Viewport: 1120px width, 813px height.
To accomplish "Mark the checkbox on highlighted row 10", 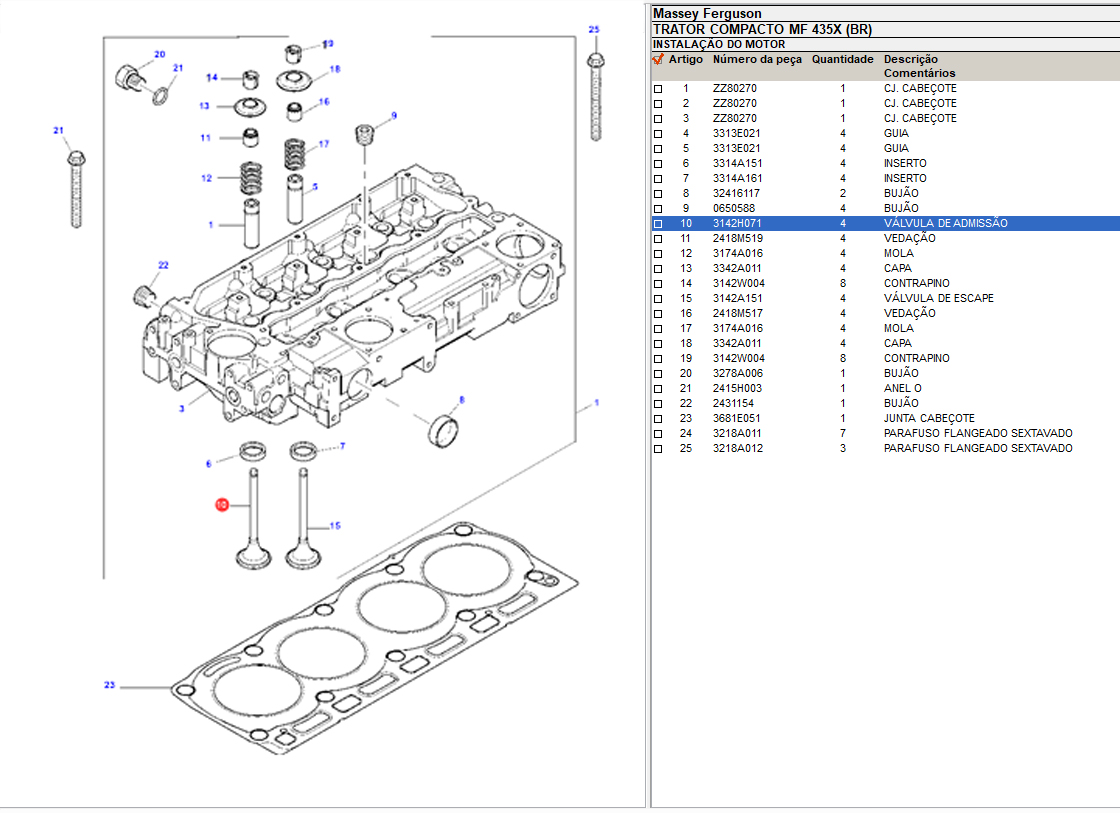I will [658, 224].
